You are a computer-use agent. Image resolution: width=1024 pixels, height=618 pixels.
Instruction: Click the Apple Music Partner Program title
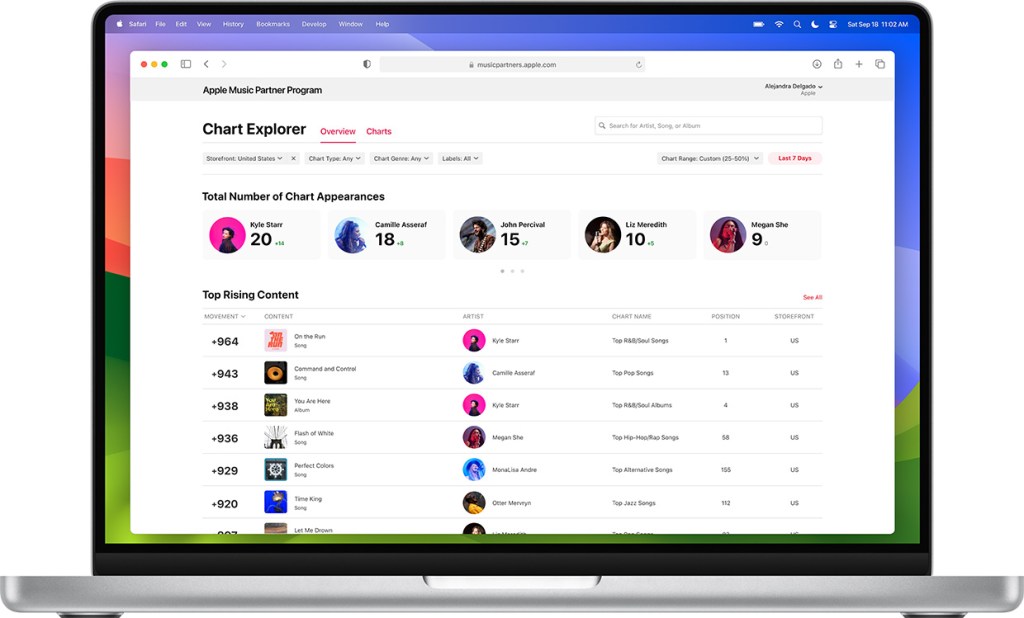click(x=262, y=90)
